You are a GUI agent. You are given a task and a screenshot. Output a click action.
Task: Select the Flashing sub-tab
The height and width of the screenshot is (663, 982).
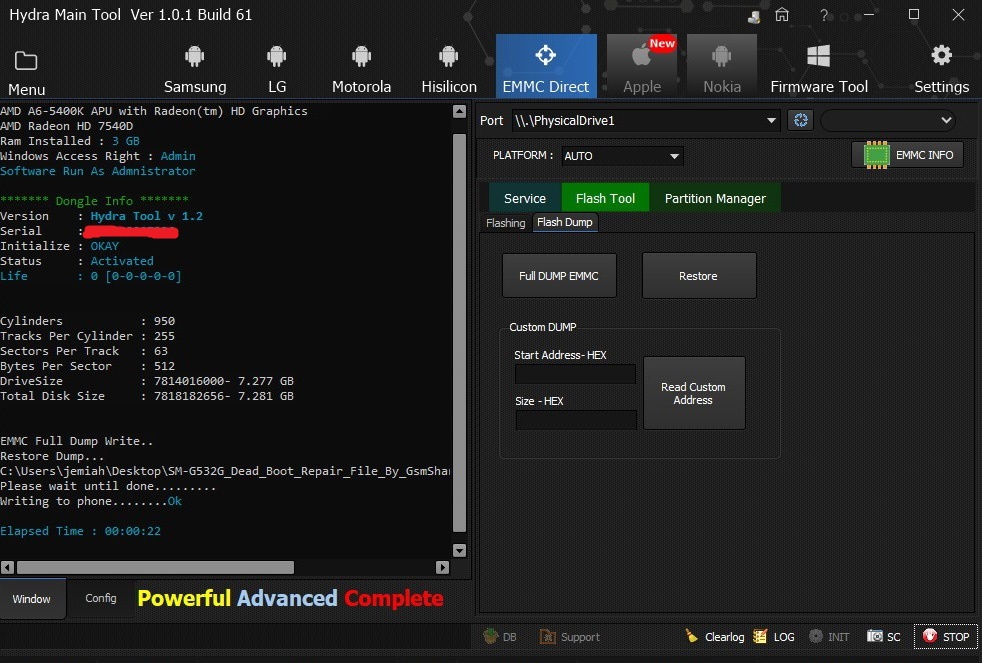tap(505, 223)
